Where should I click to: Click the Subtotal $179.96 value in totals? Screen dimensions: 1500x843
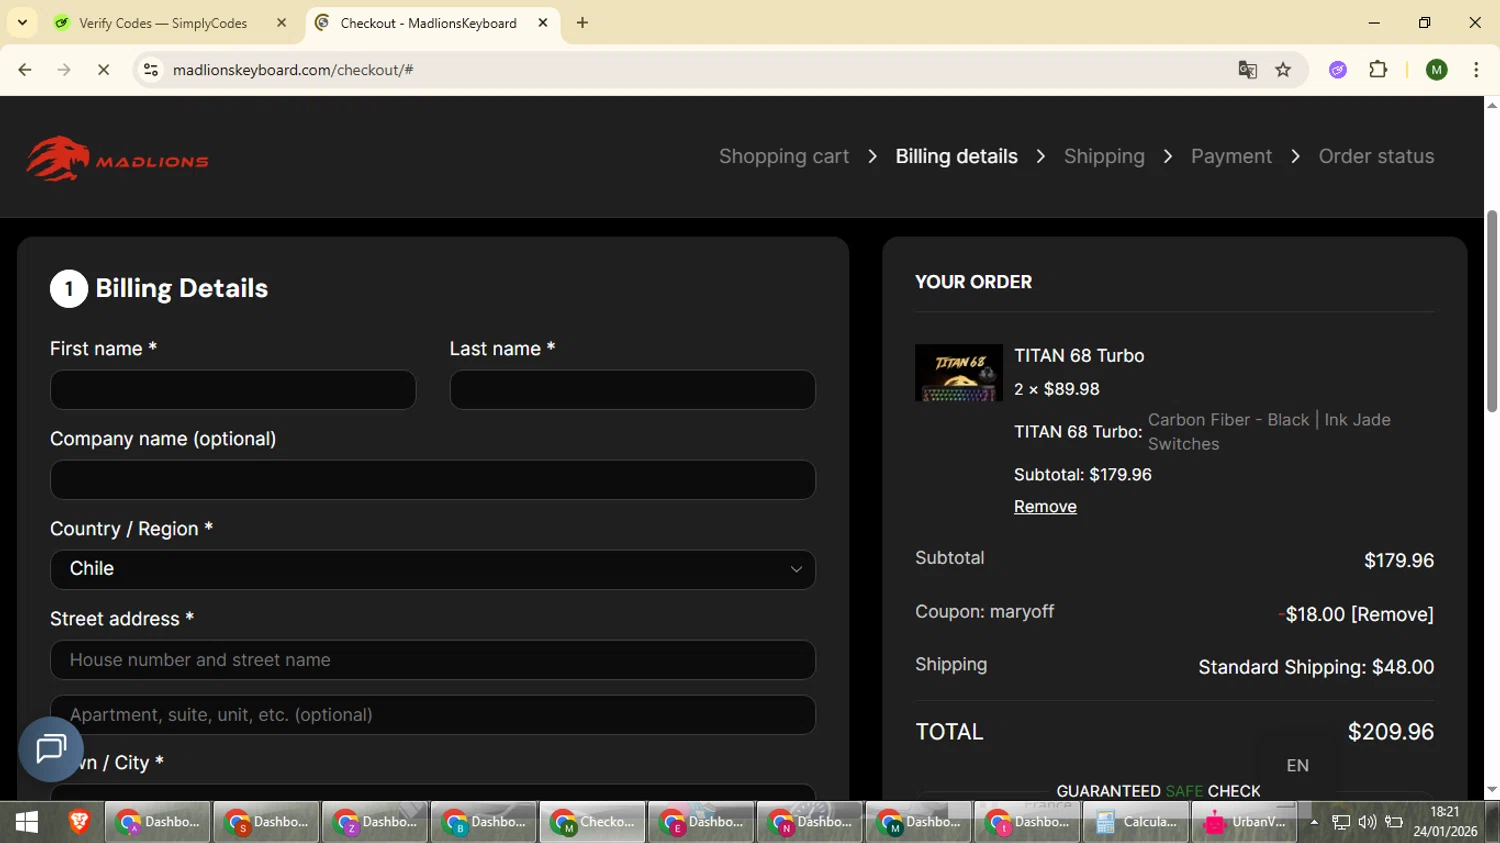coord(1399,561)
